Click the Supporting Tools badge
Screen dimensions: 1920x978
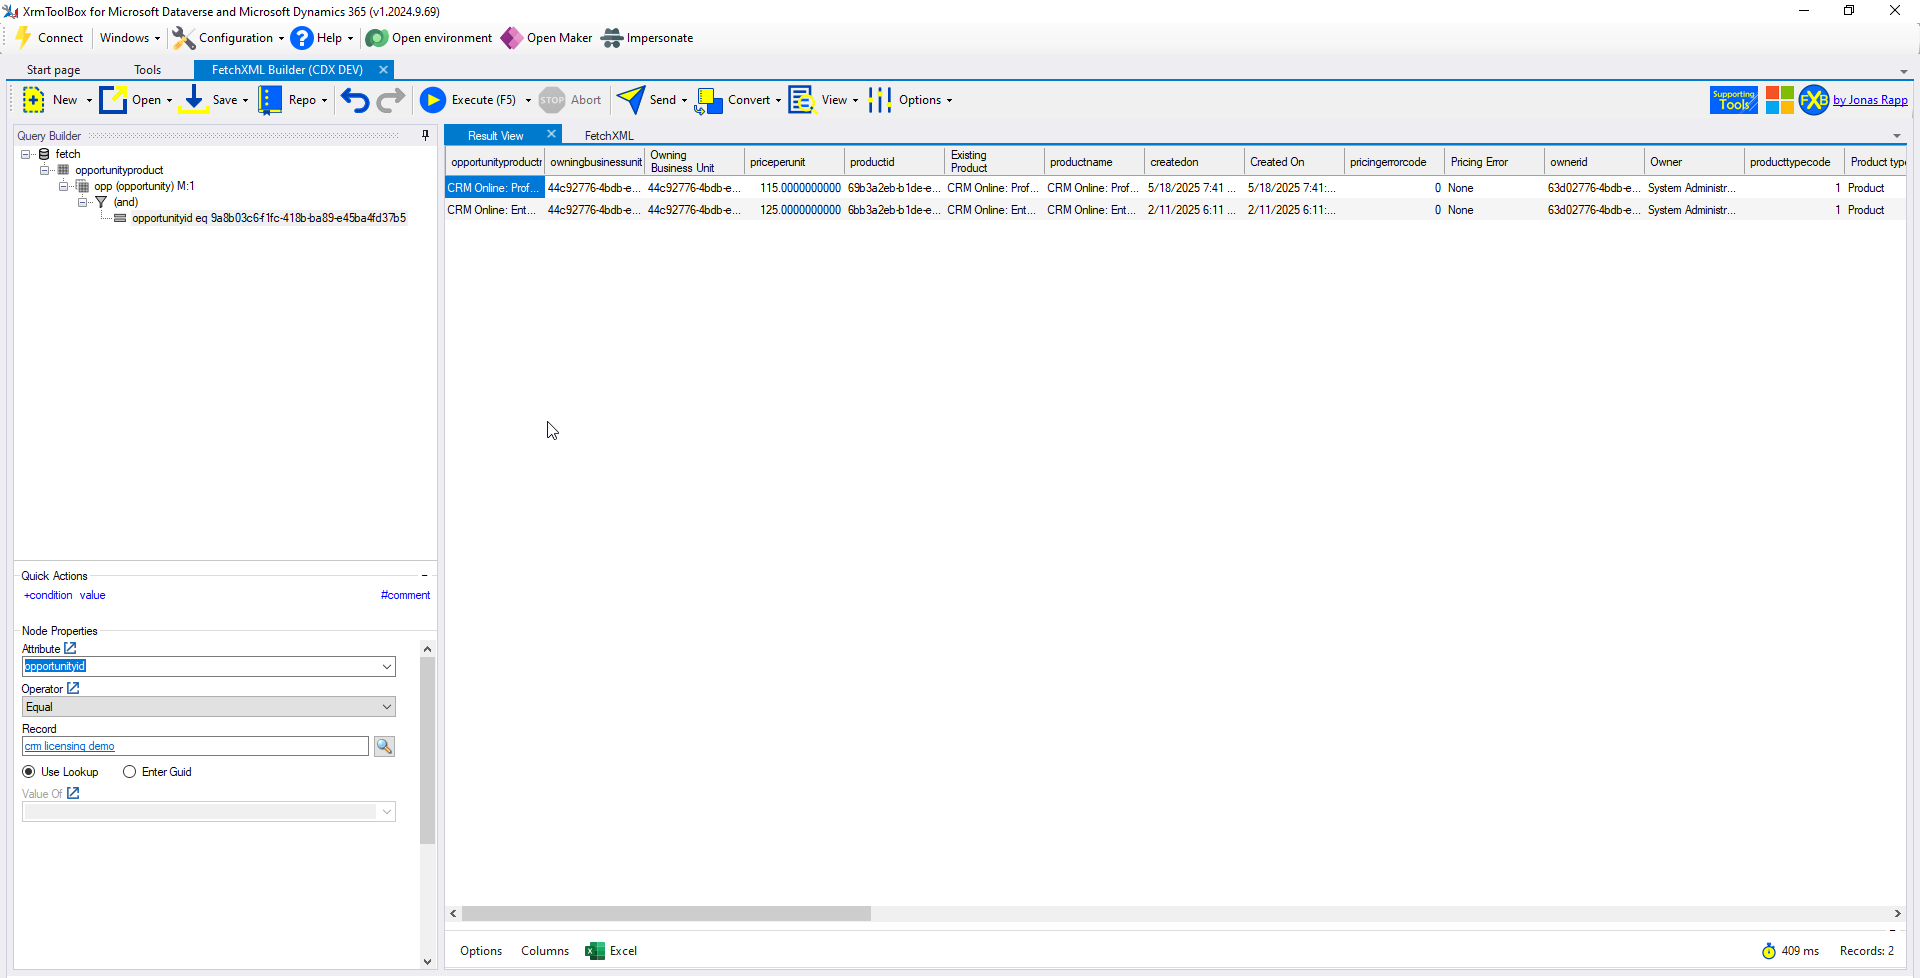click(1734, 100)
